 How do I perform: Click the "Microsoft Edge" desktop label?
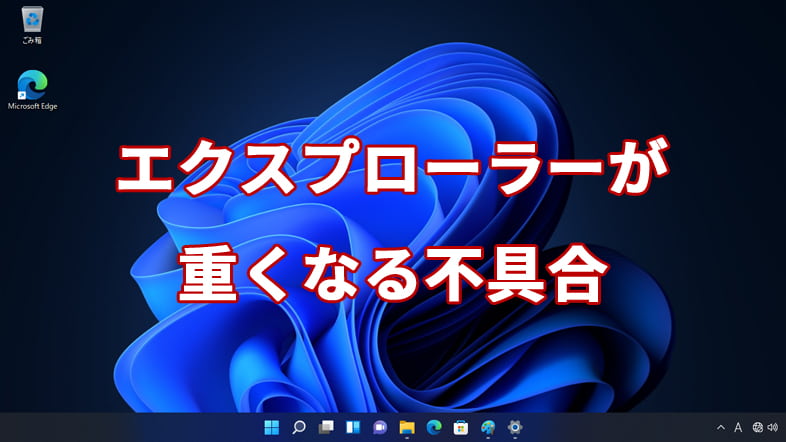[33, 106]
